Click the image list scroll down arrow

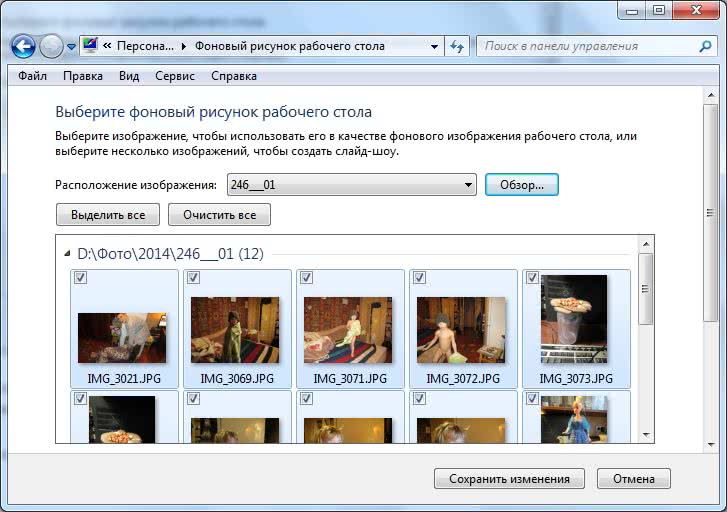[x=646, y=435]
